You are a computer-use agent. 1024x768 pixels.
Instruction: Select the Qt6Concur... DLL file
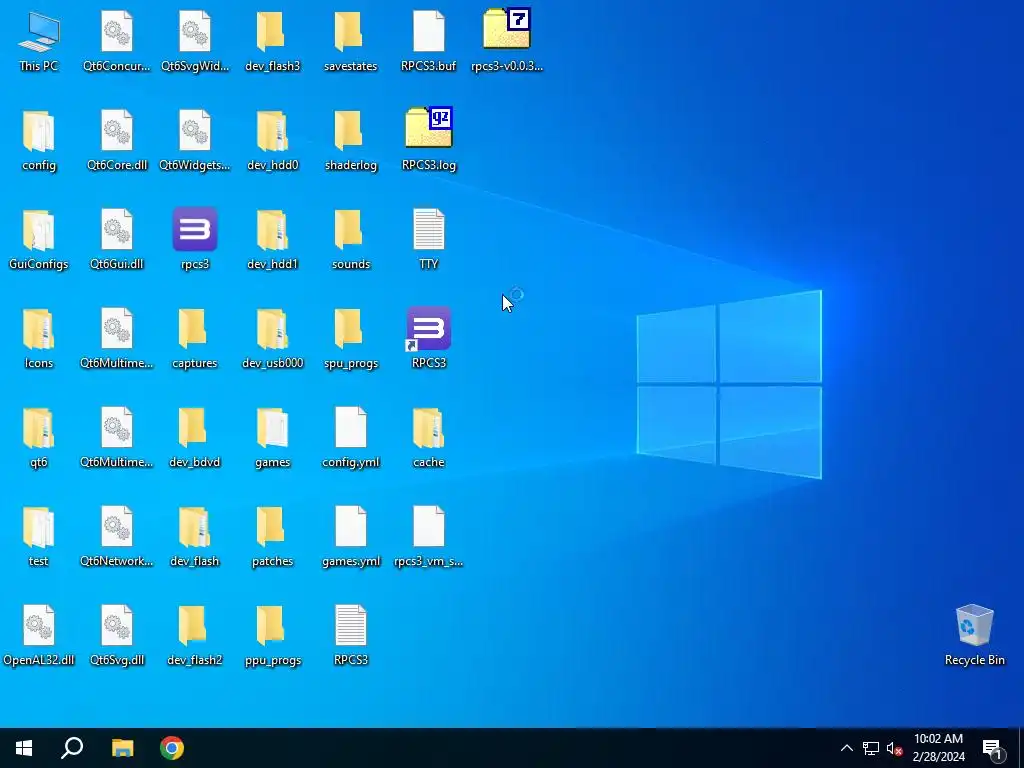tap(117, 40)
